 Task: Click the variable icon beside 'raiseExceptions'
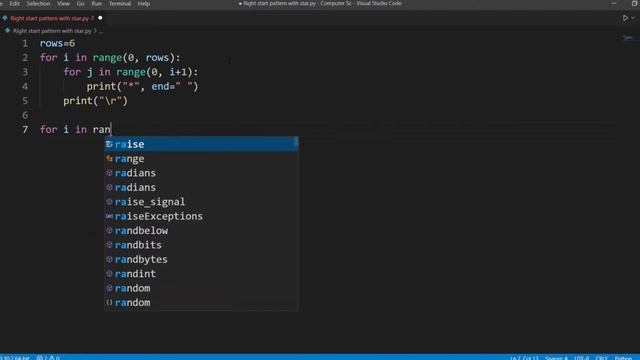[109, 216]
